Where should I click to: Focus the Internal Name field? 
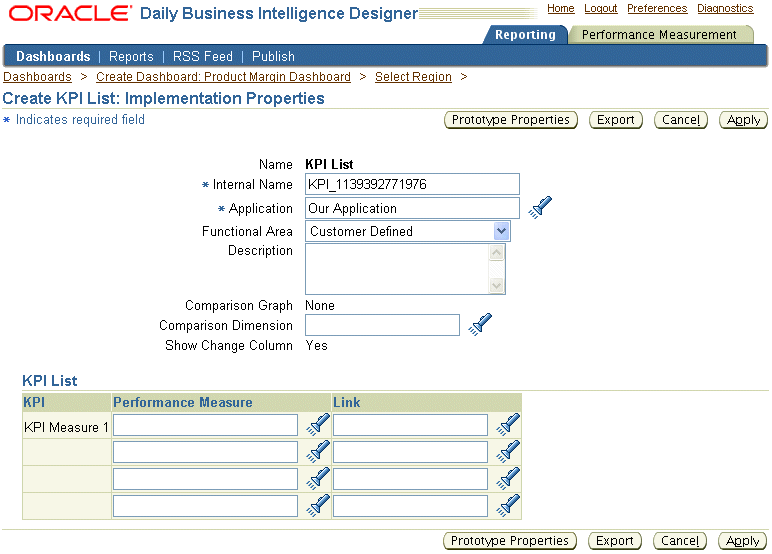412,184
